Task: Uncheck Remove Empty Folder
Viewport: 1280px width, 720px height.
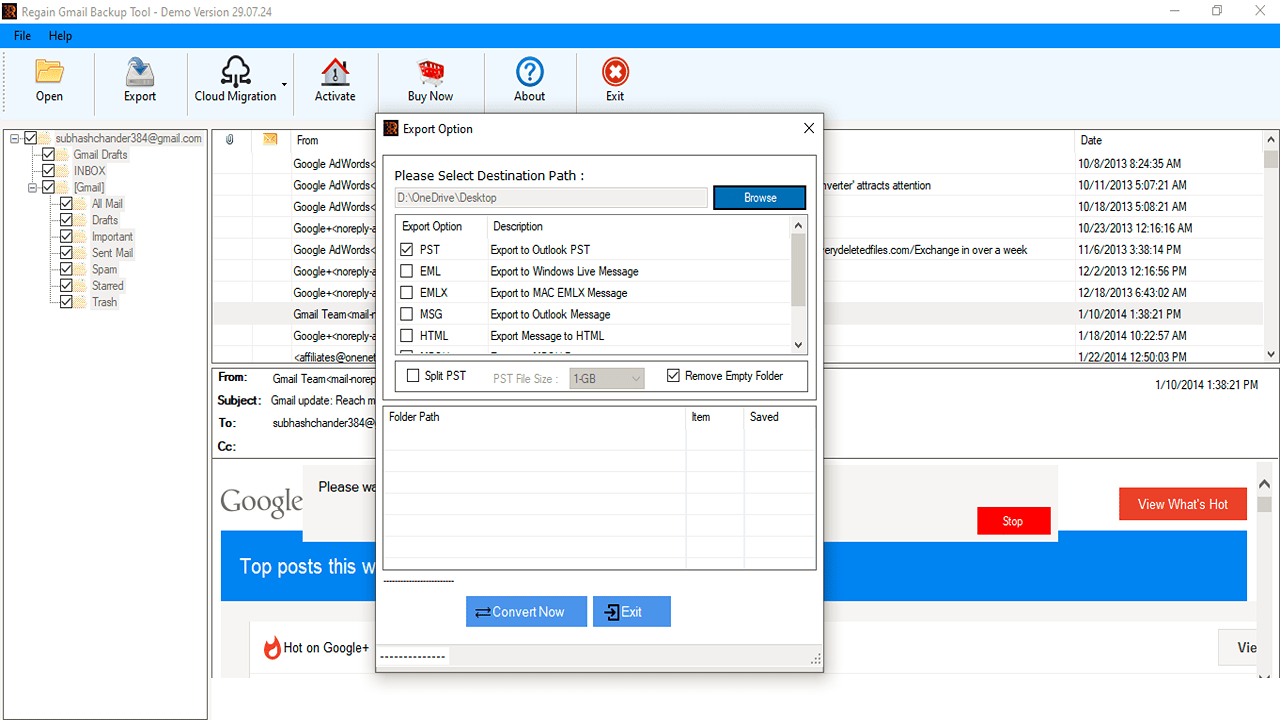Action: (673, 375)
